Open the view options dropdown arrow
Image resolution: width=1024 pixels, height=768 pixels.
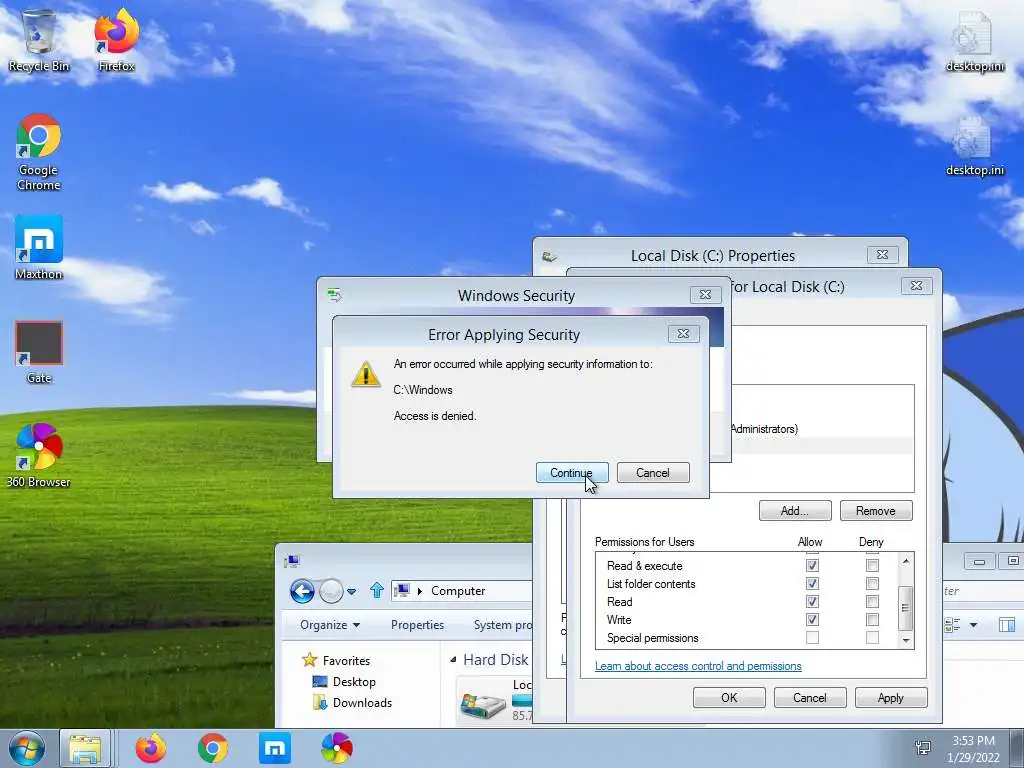point(973,625)
